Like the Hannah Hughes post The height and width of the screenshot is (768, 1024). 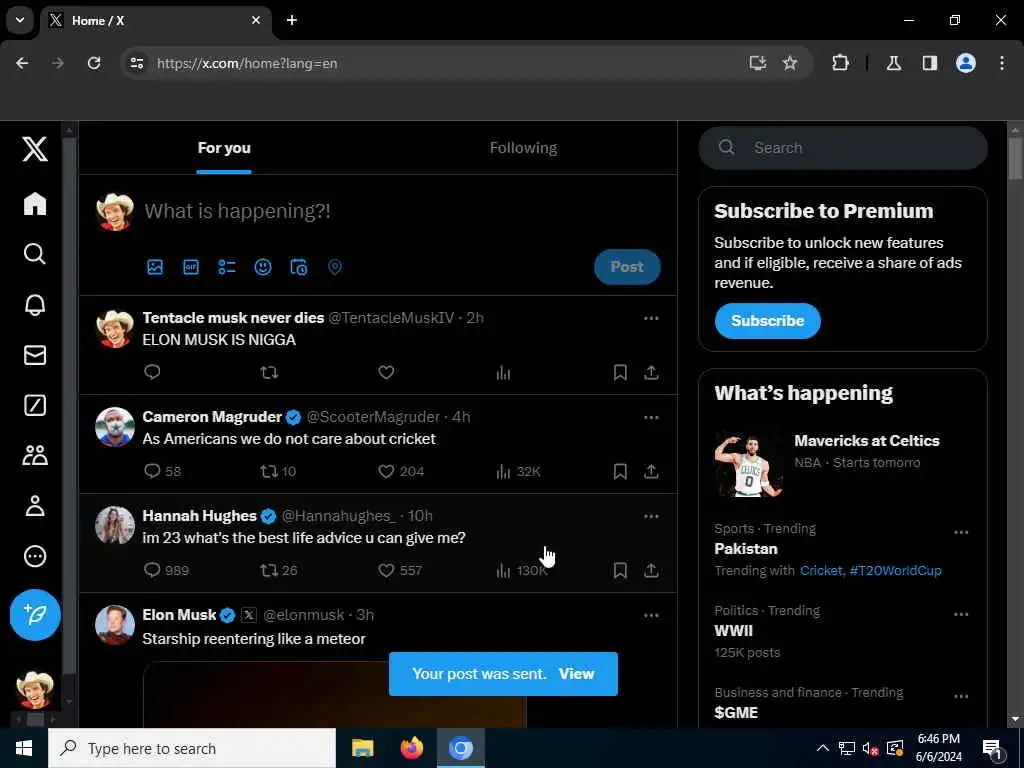coord(386,570)
